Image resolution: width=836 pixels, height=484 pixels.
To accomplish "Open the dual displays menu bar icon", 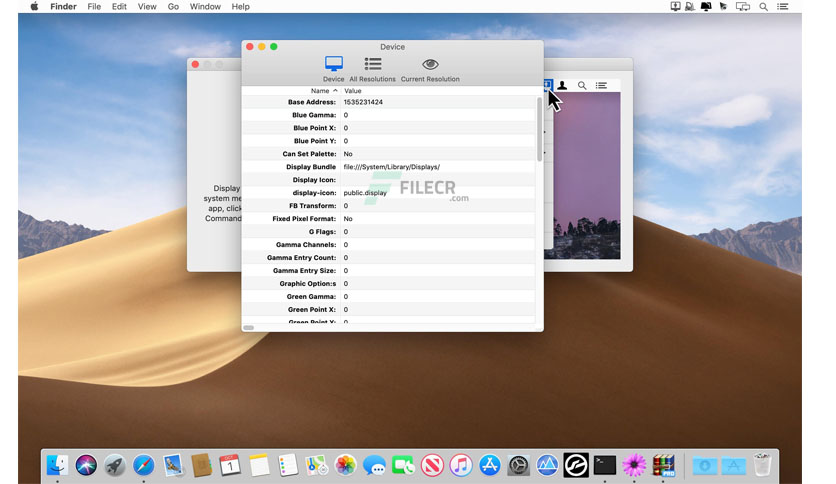I will coord(743,6).
